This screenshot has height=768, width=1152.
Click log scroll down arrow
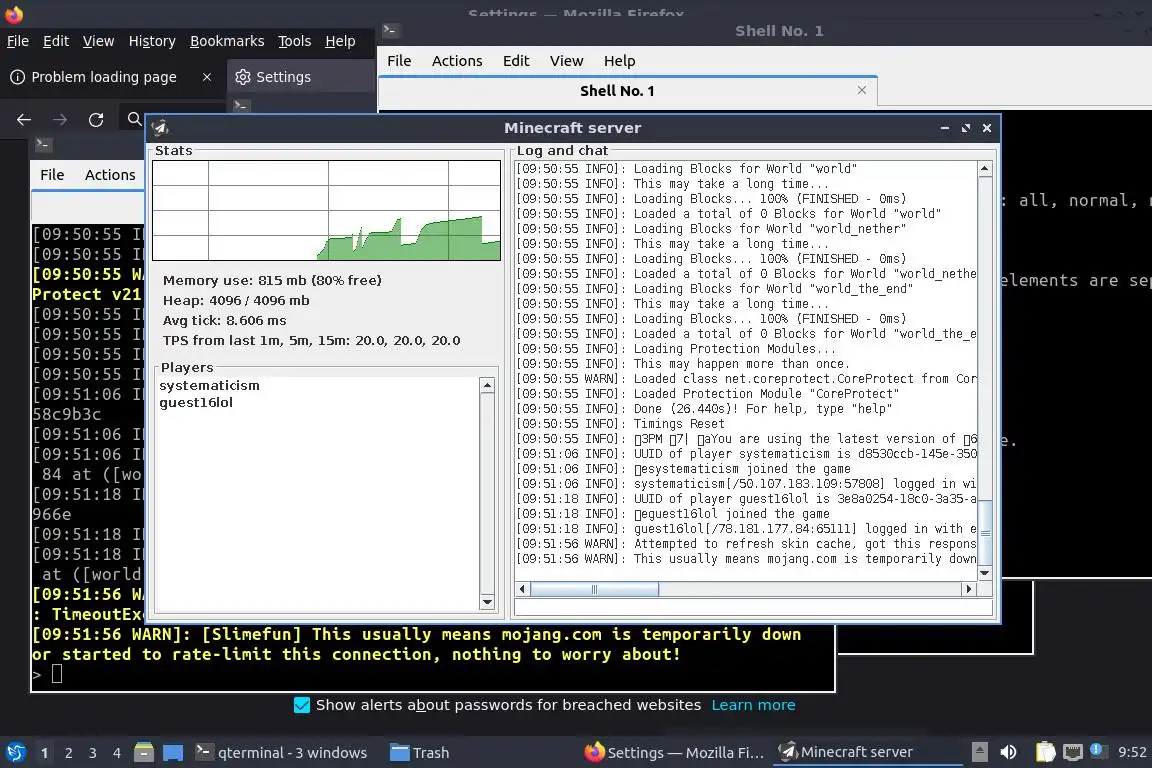click(984, 573)
